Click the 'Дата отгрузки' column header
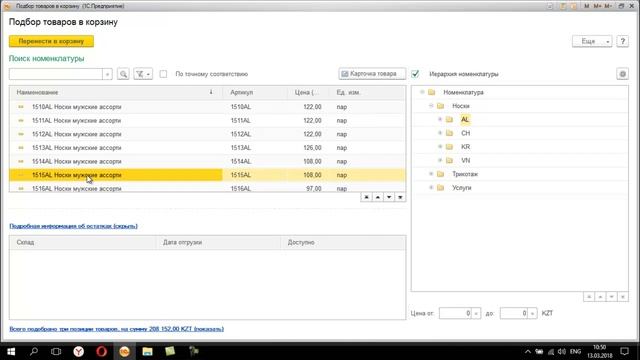This screenshot has width=640, height=360. point(219,242)
